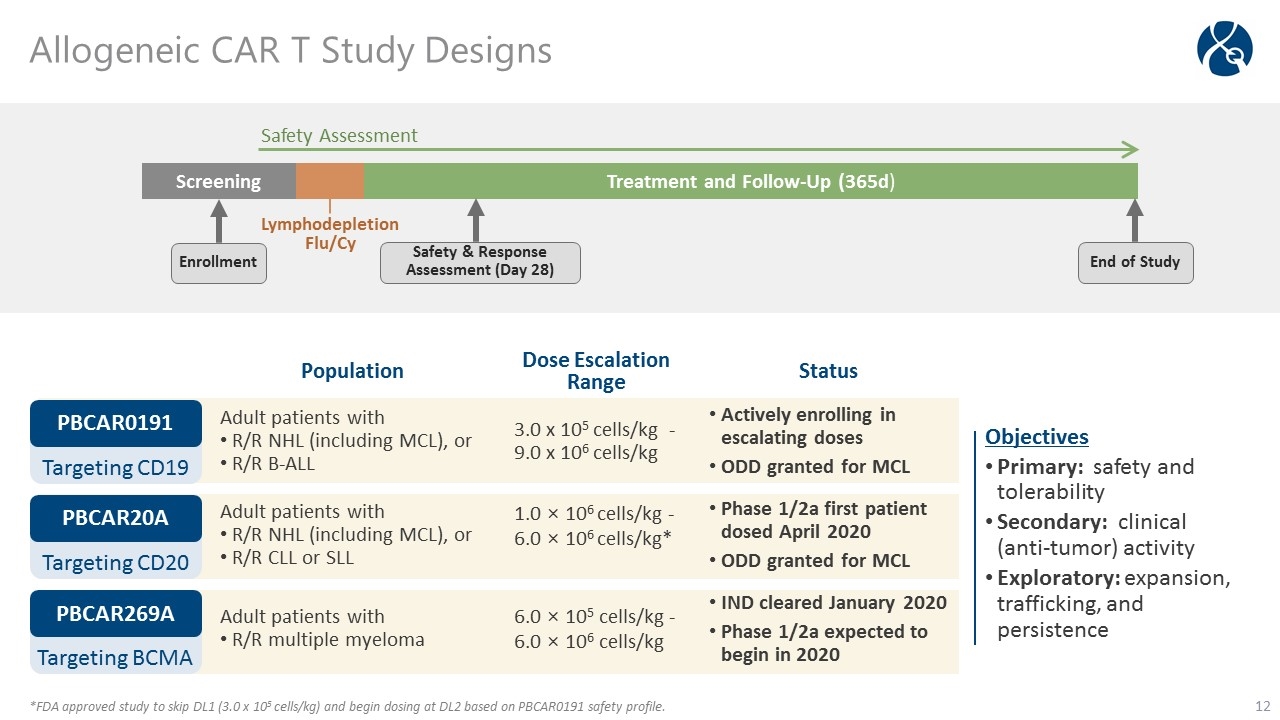Click IND cleared January 2020
Screen dimensions: 1280x720
[827, 603]
